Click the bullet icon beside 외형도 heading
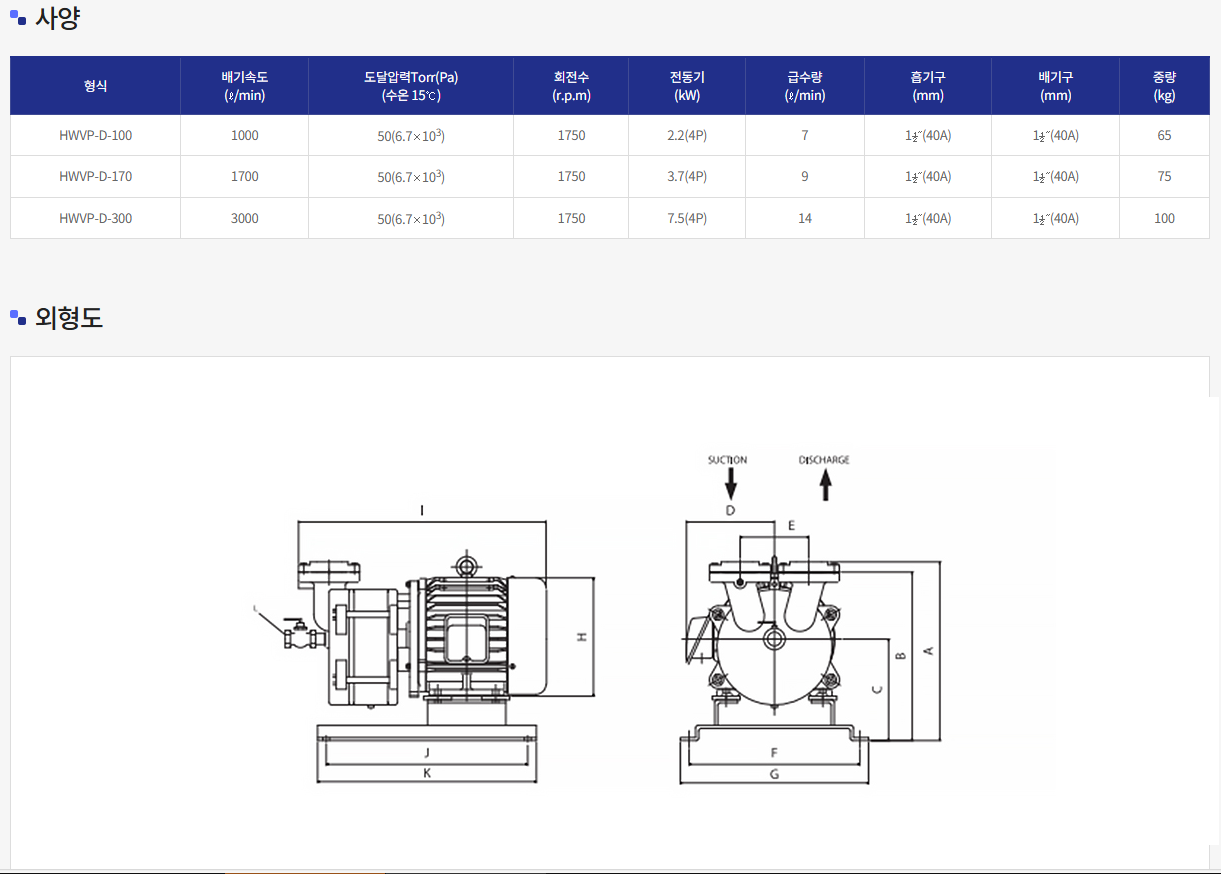Viewport: 1221px width, 874px height. [x=18, y=317]
